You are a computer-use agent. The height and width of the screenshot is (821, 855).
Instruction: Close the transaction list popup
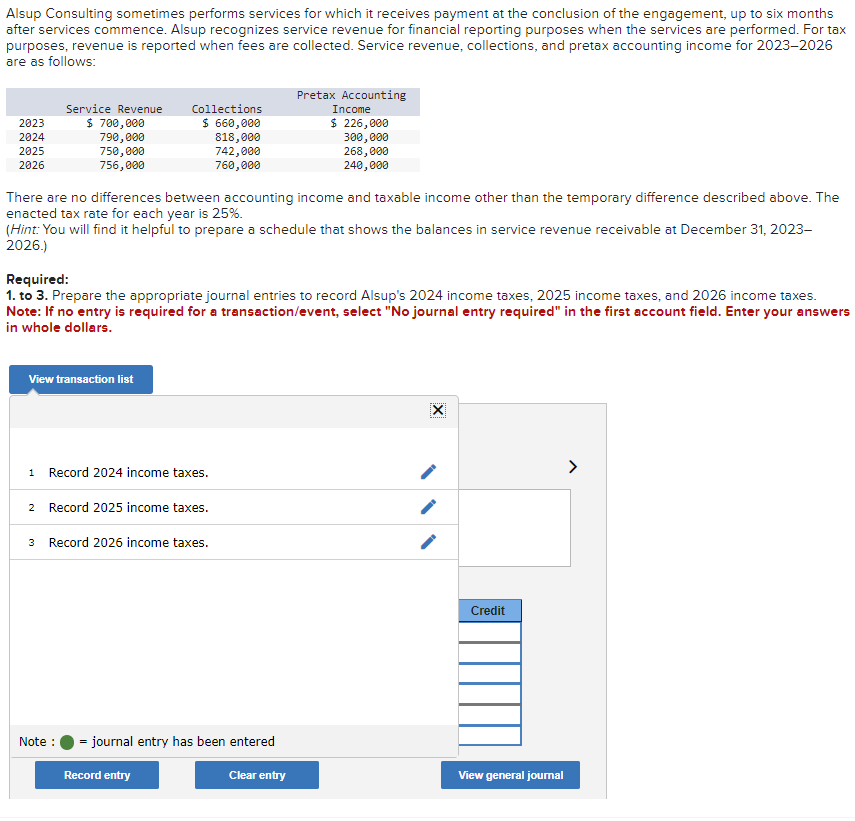tap(437, 410)
